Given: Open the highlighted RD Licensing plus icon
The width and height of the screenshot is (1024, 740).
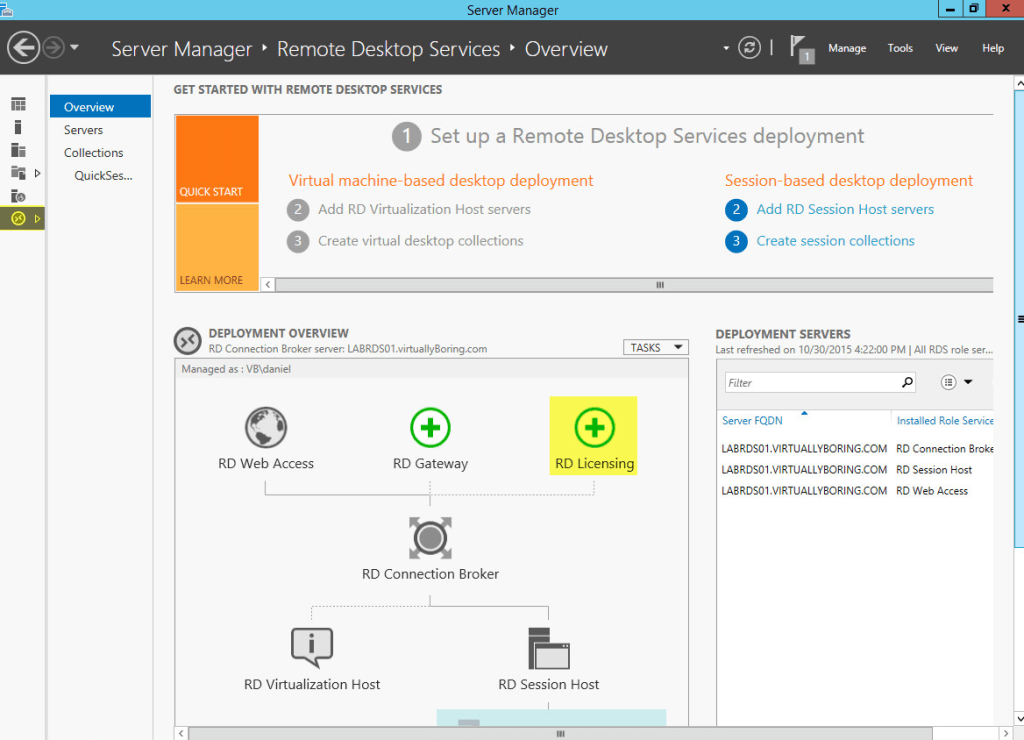Looking at the screenshot, I should coord(593,427).
